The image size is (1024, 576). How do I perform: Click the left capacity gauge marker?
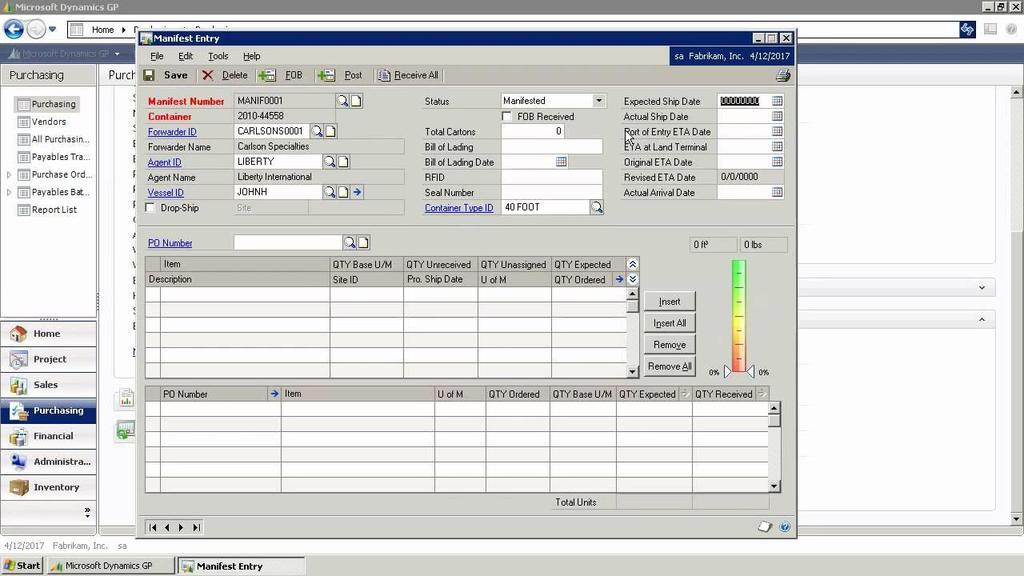(728, 372)
